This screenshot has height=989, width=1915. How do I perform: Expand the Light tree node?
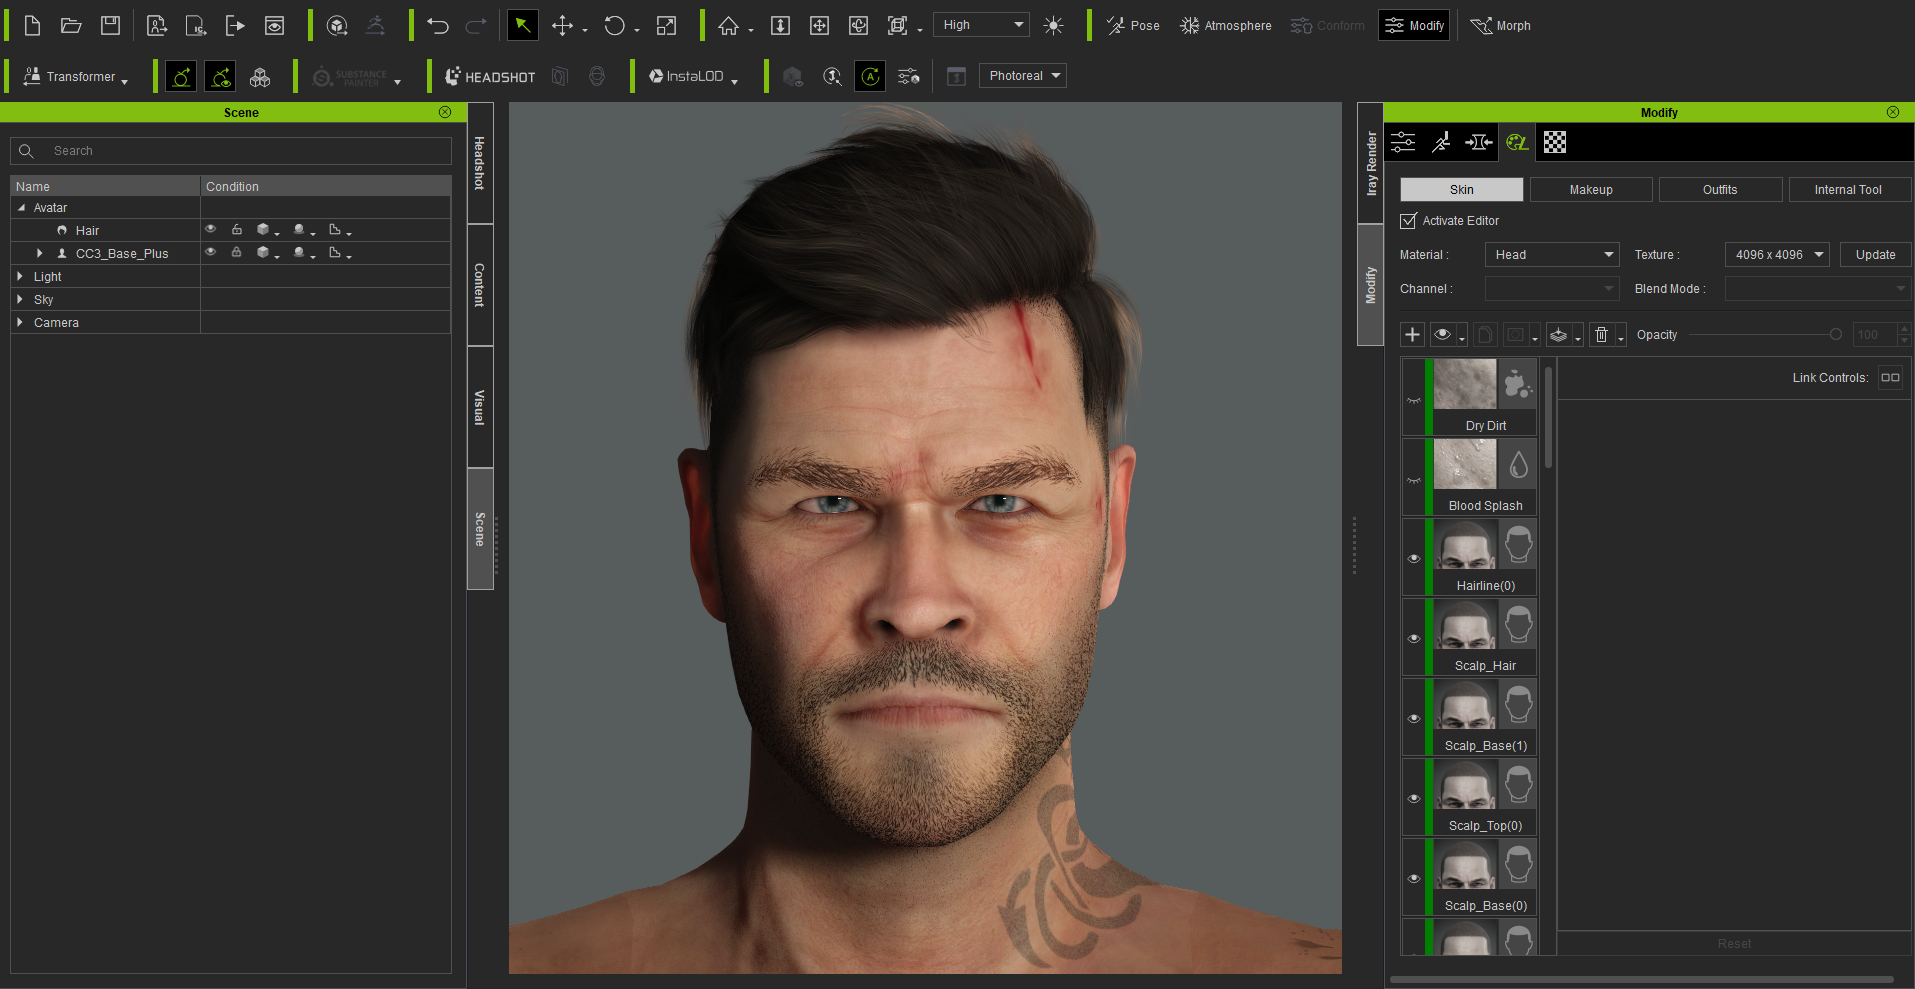[20, 276]
